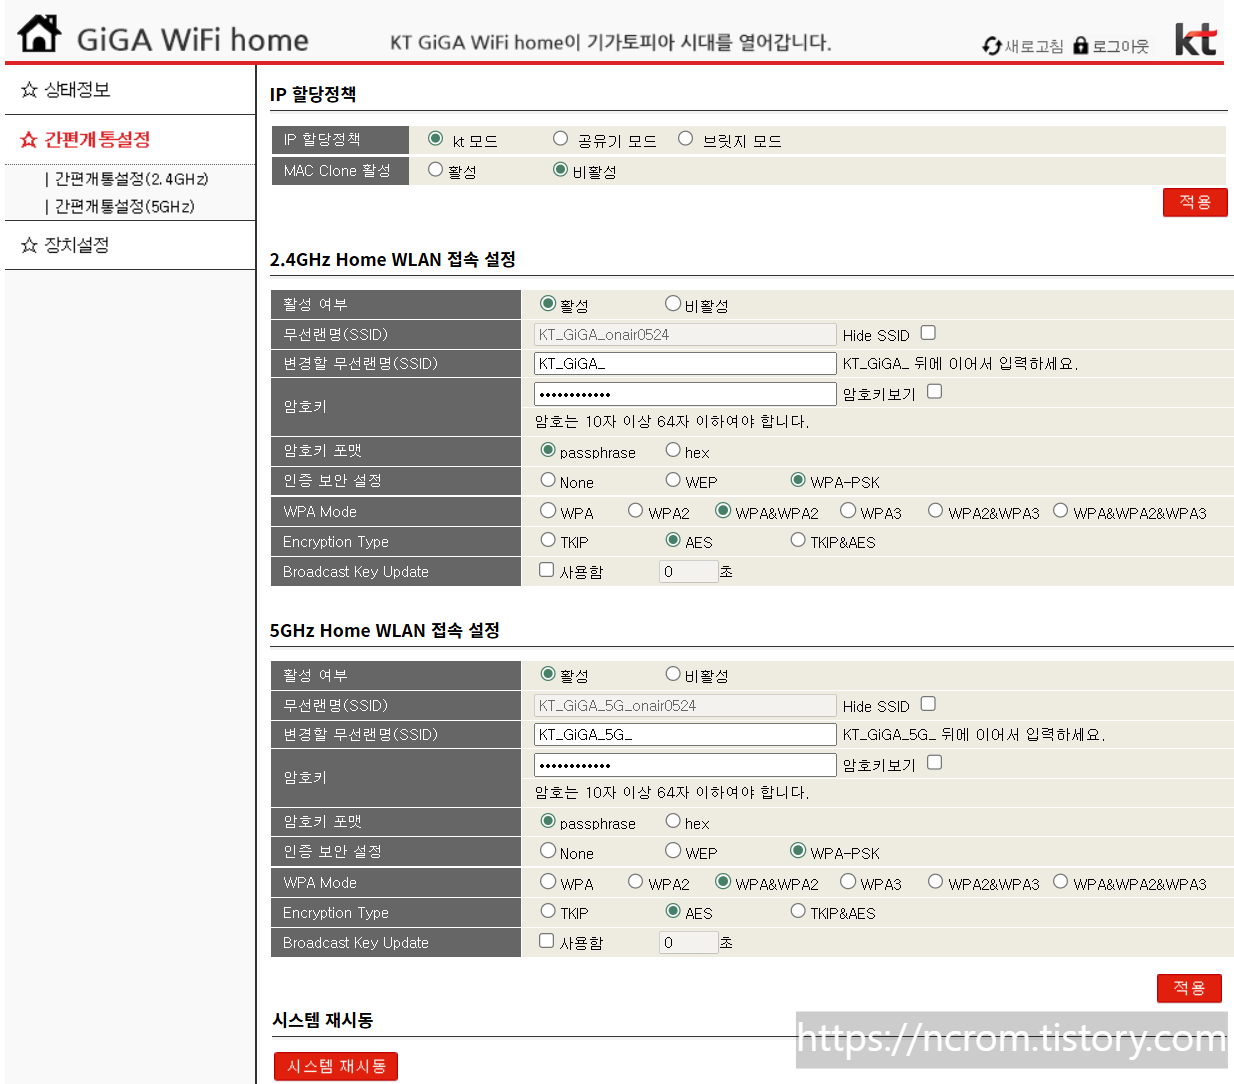1234x1084 pixels.
Task: Click the lock icon next to 로그아웃
Action: tap(1080, 46)
